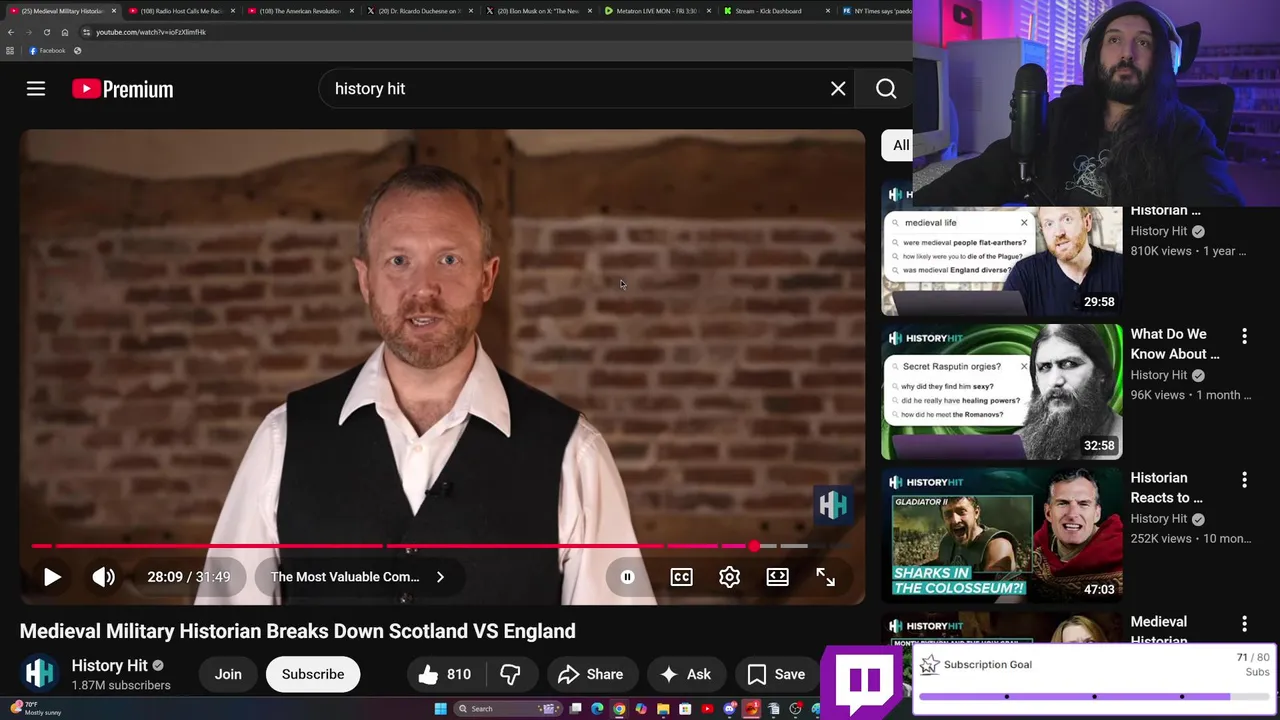
Task: Open the Rasputin video thumbnail 32:58
Action: click(x=1001, y=392)
